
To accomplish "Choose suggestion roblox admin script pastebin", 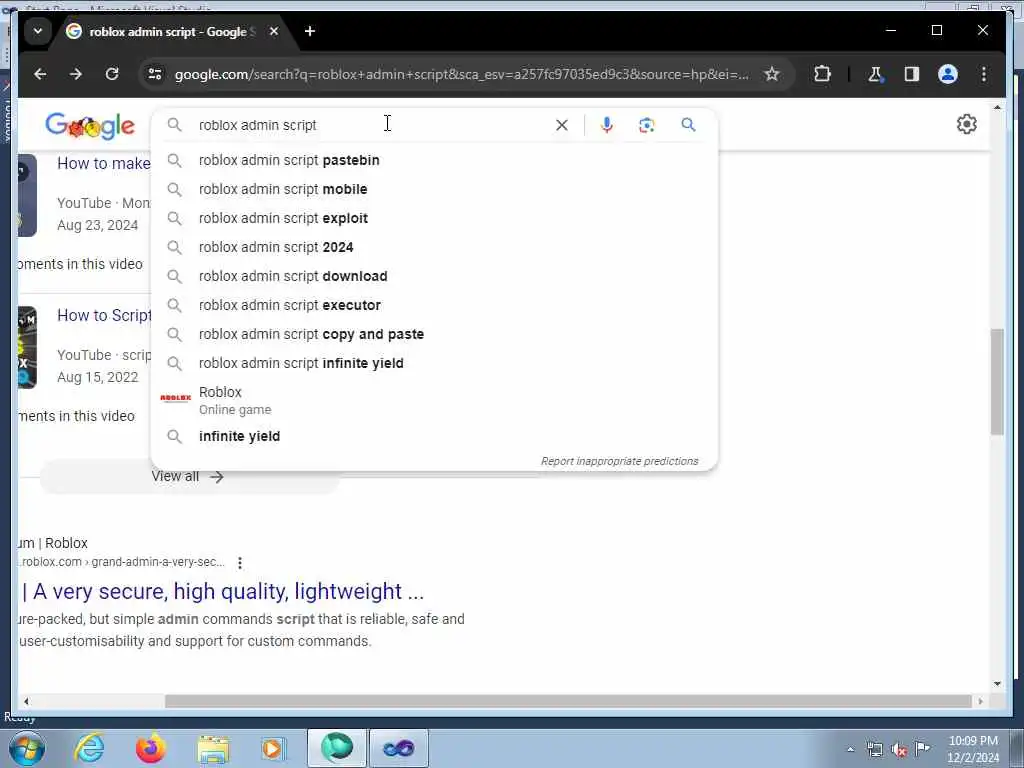I will click(434, 160).
